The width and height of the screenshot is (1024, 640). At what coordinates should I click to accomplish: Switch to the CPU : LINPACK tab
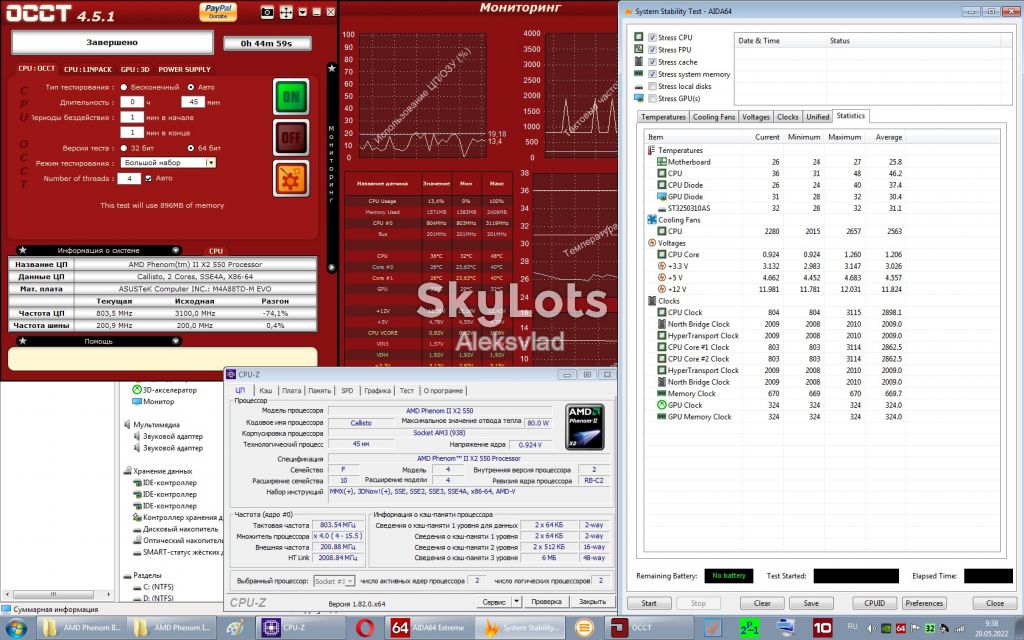tap(88, 69)
